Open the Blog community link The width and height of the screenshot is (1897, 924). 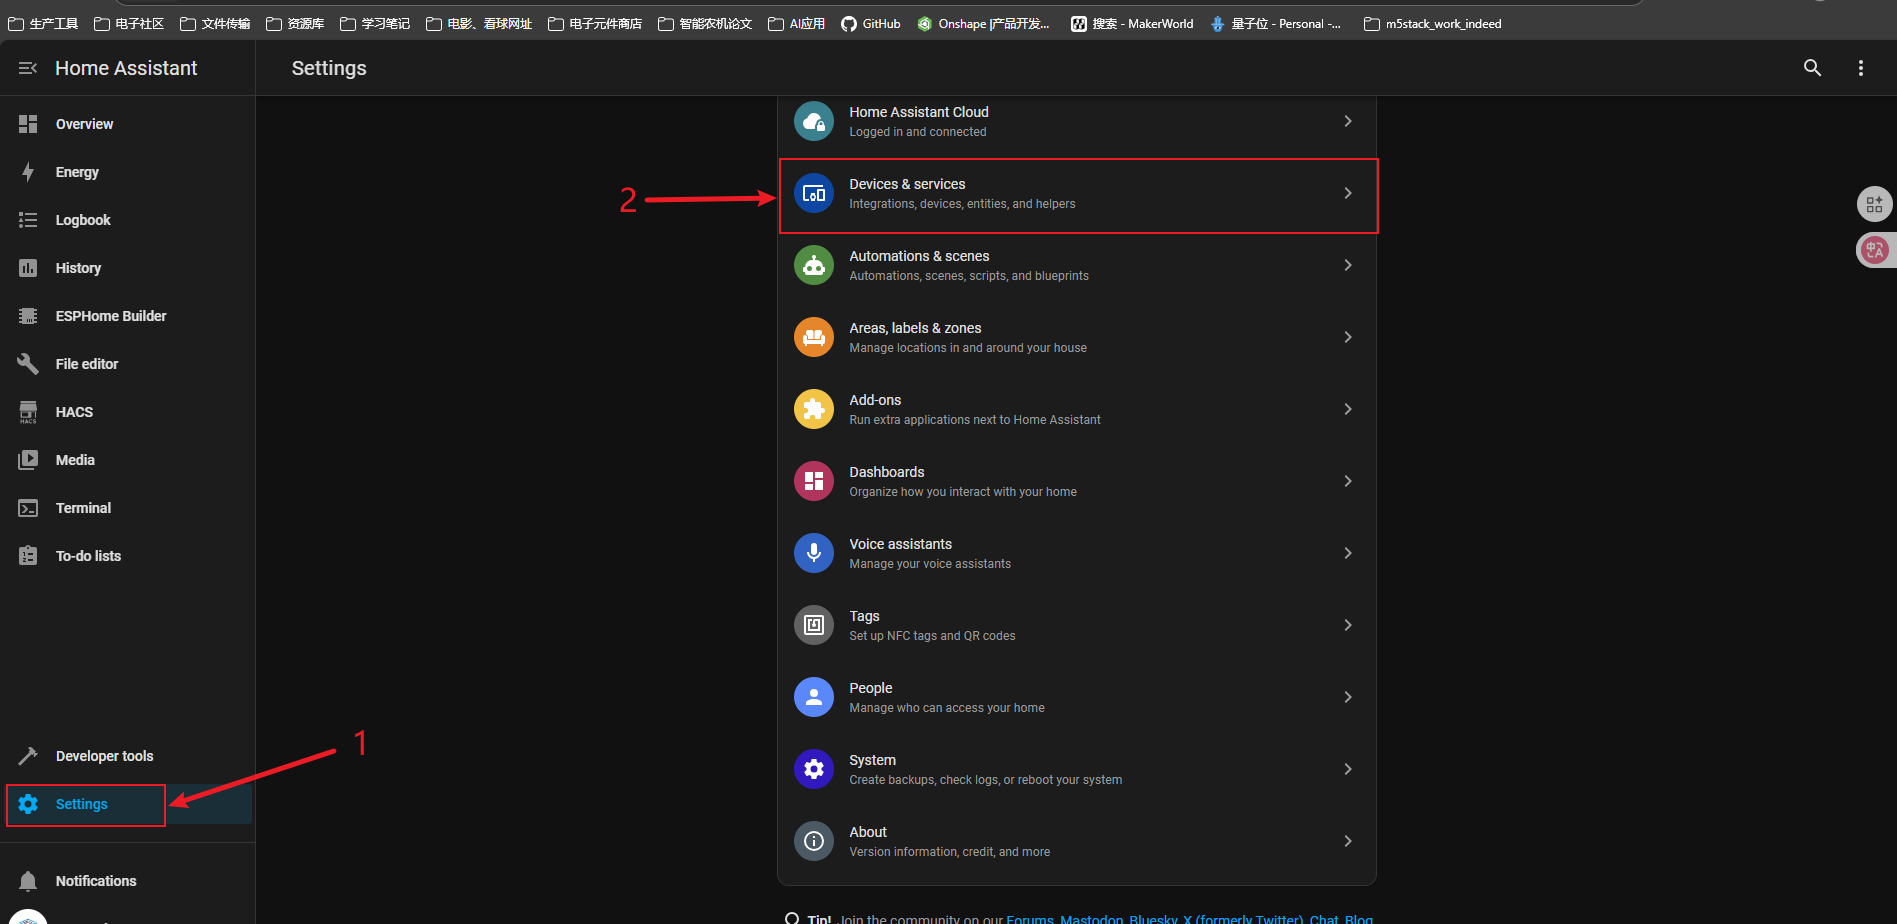[1358, 918]
